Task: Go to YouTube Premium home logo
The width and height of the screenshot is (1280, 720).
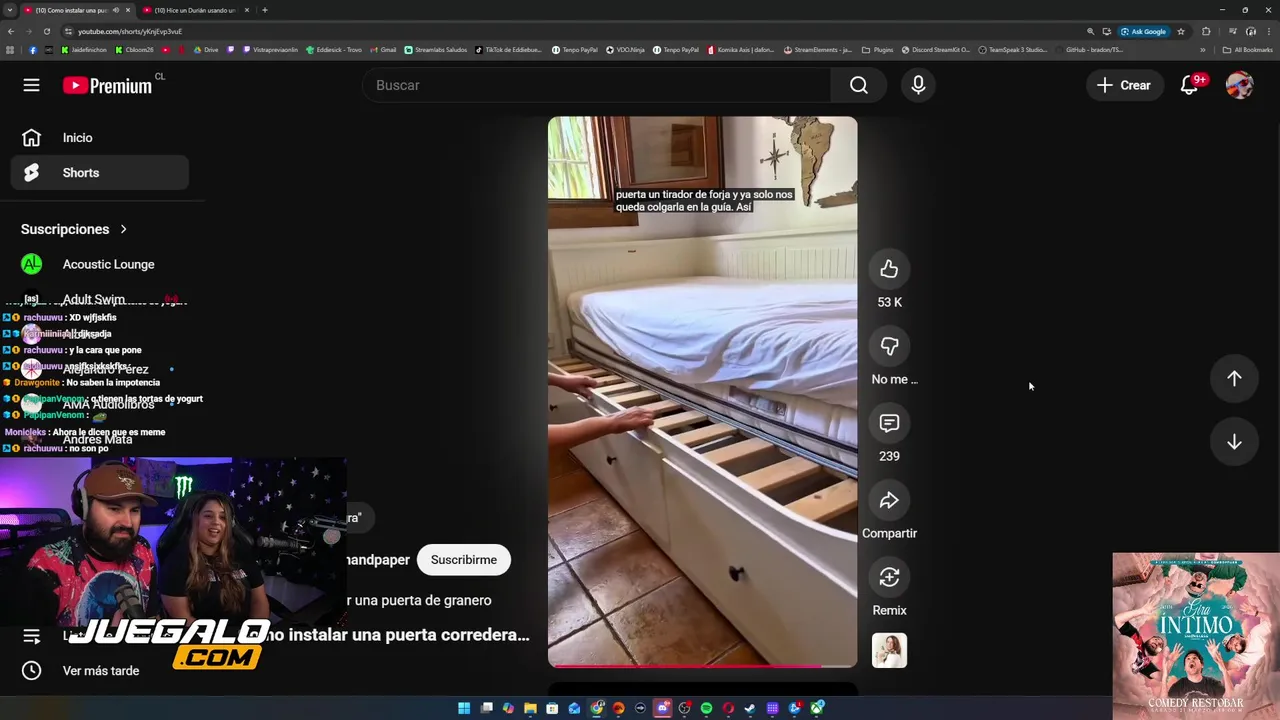Action: click(x=108, y=85)
